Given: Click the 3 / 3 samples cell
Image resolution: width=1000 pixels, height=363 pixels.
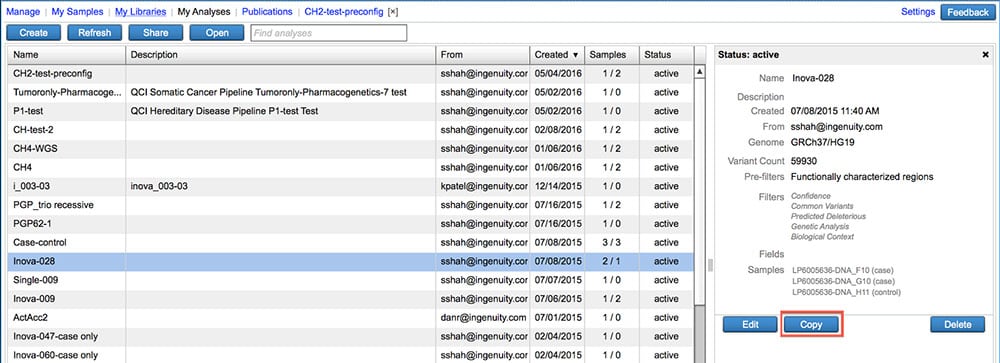Looking at the screenshot, I should click(611, 242).
